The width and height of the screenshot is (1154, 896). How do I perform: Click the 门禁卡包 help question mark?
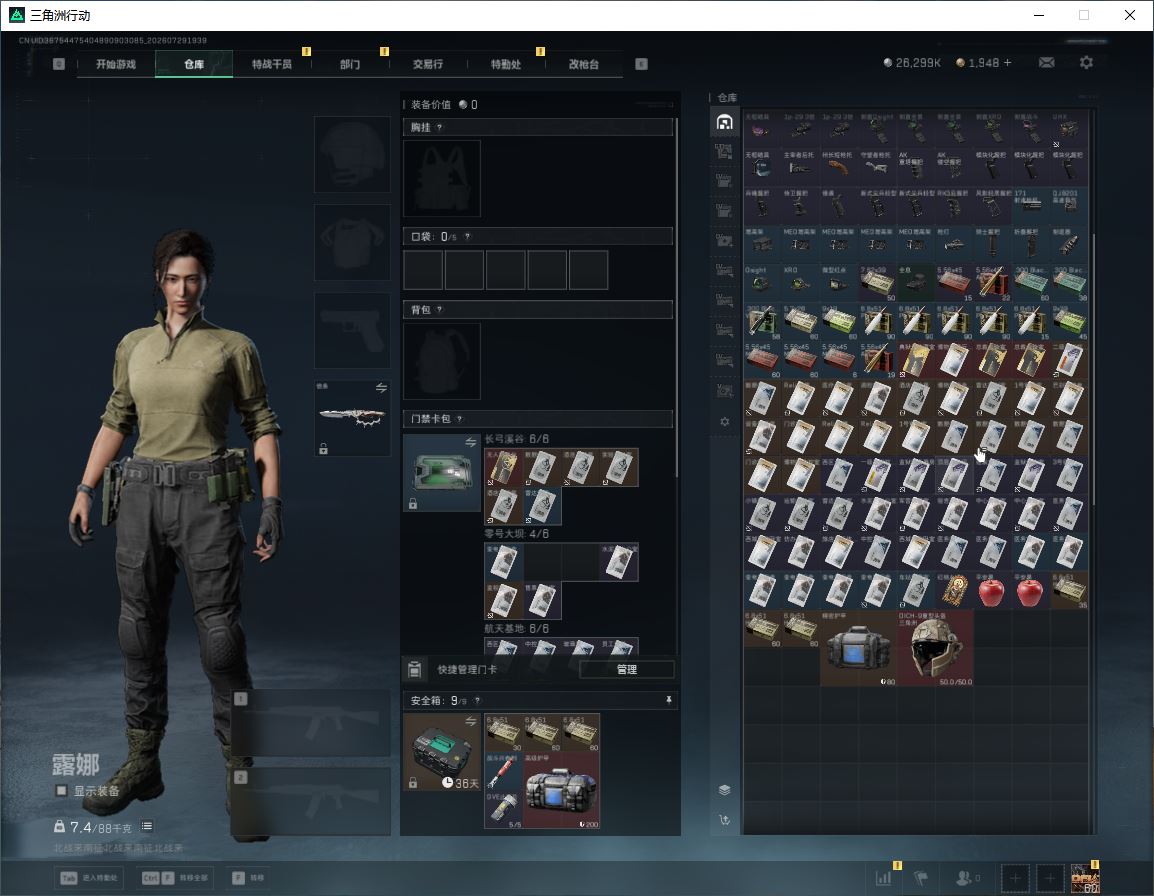point(459,419)
